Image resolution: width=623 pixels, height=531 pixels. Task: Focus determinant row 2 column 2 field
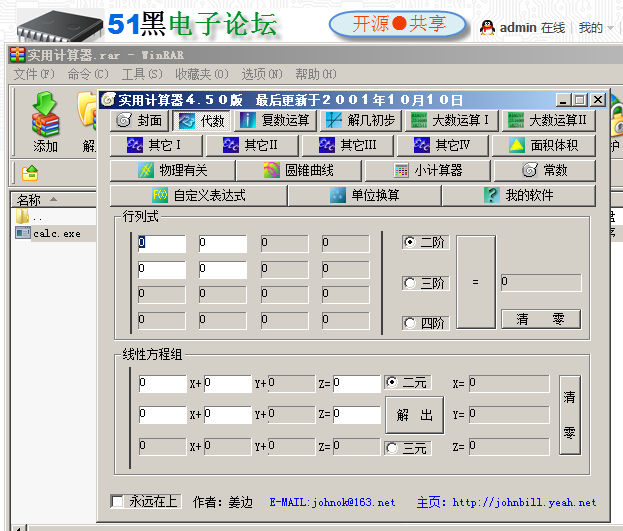coord(223,270)
